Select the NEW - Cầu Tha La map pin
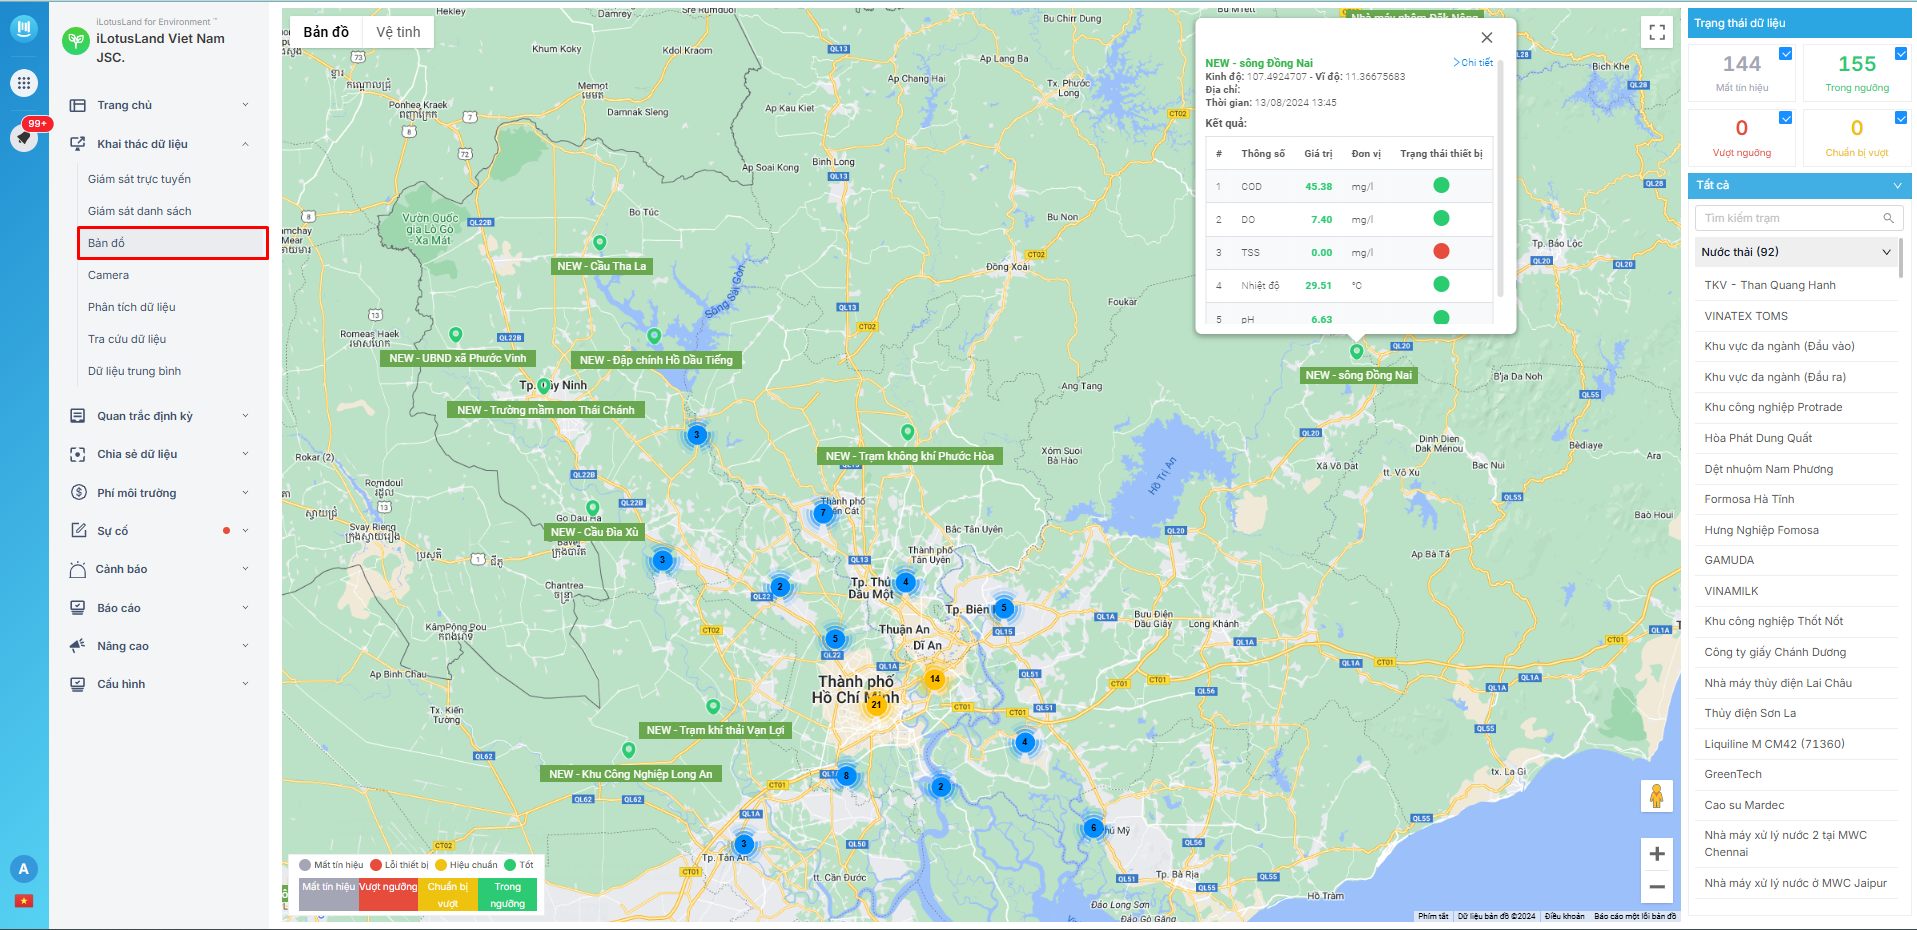The width and height of the screenshot is (1917, 930). 600,243
